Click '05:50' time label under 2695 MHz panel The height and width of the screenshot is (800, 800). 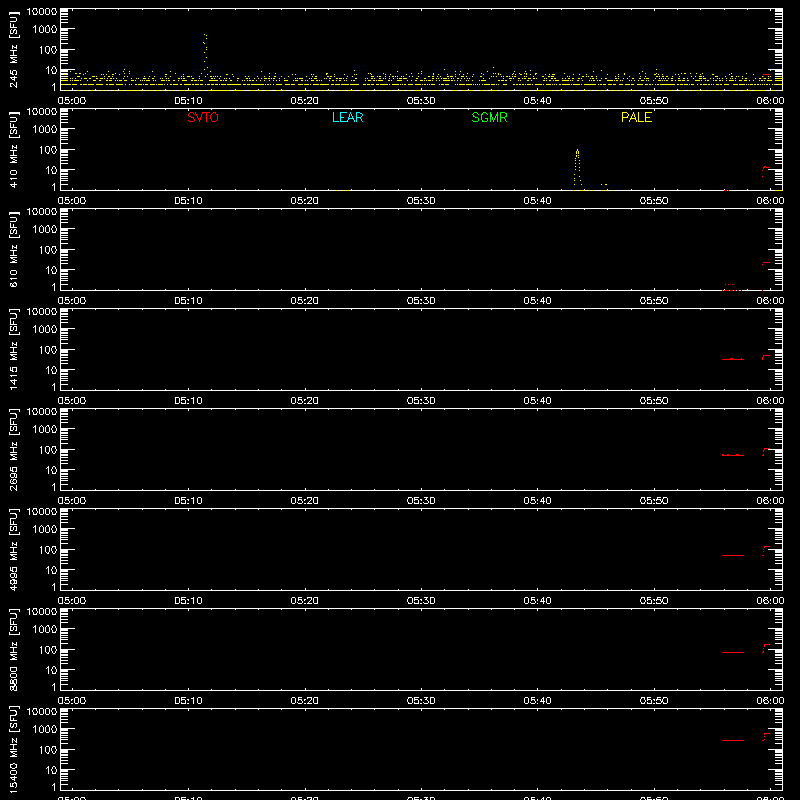click(654, 501)
